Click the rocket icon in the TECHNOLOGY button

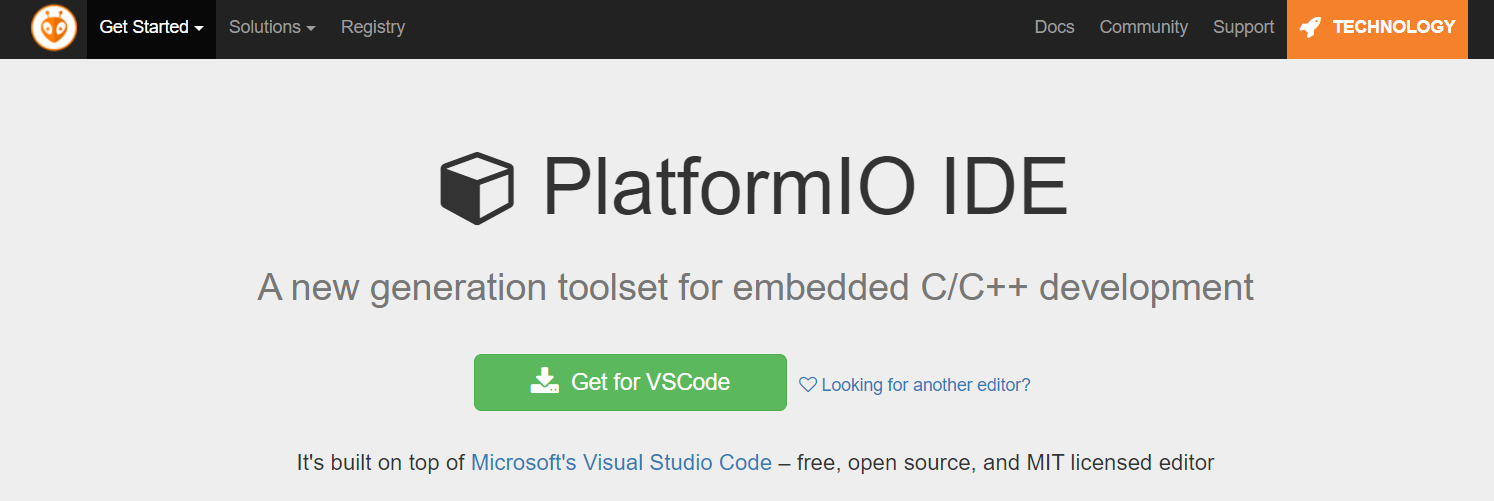[1311, 28]
